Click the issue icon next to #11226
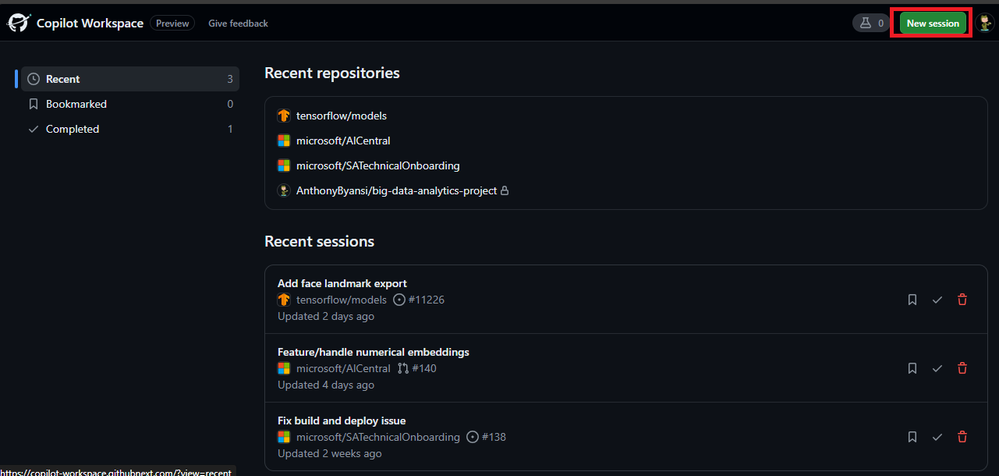 coord(399,299)
